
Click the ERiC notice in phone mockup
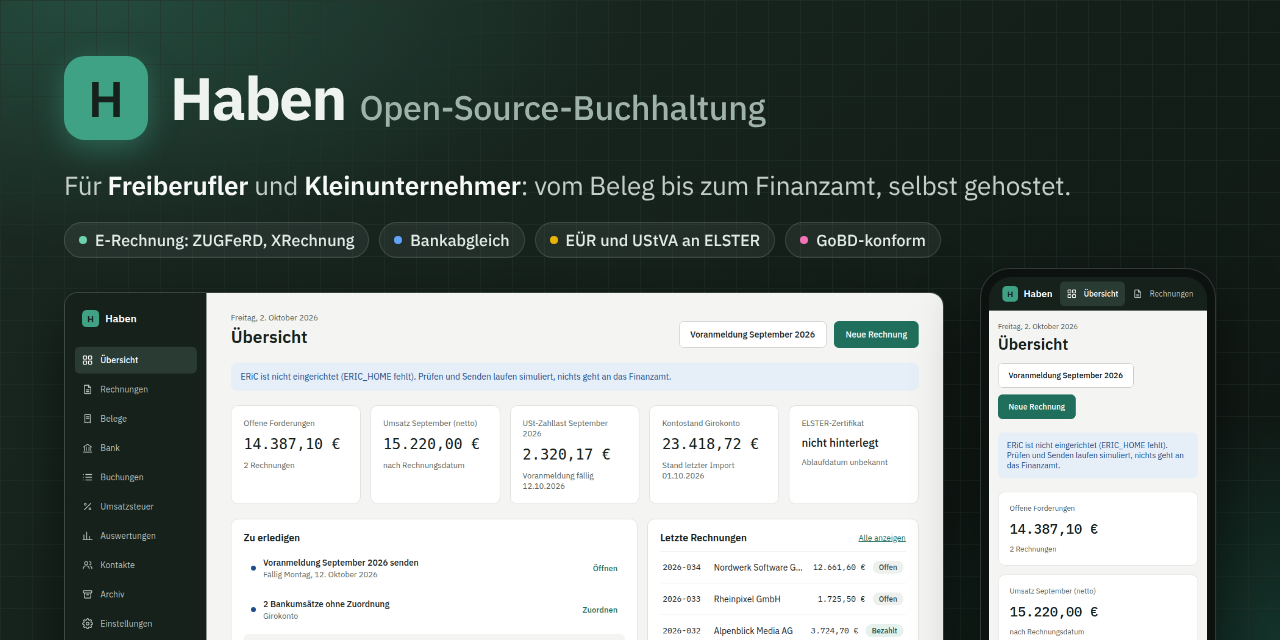point(1097,455)
